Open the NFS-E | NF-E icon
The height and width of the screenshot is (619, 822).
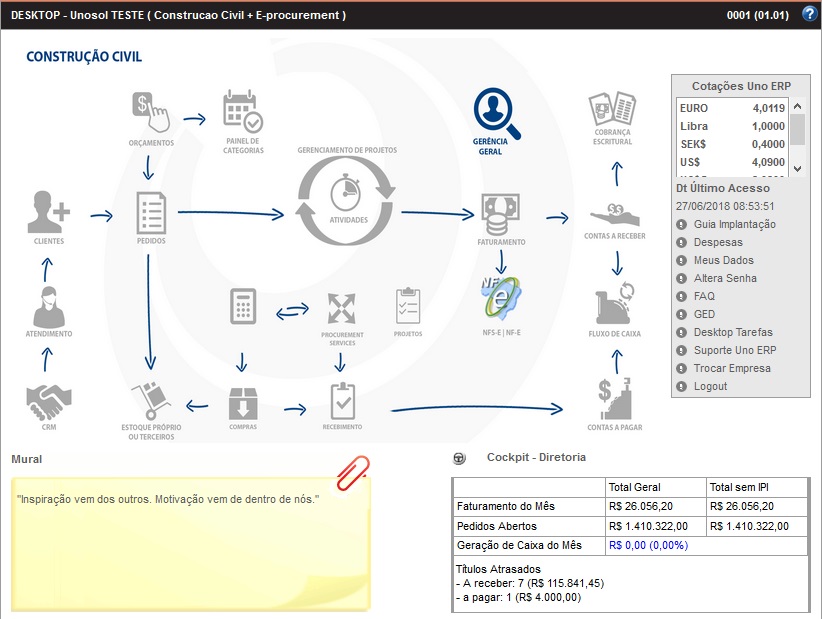pos(501,292)
